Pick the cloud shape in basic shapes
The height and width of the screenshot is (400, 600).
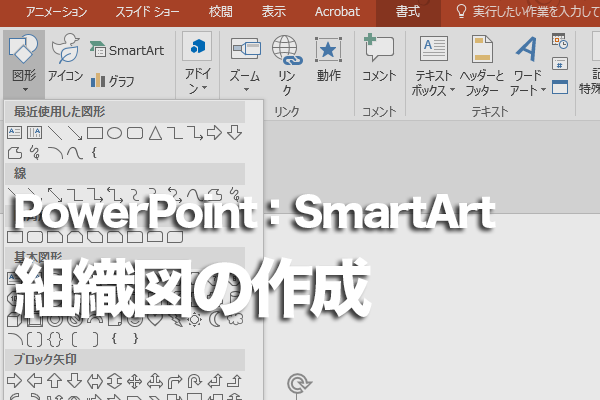(235, 318)
